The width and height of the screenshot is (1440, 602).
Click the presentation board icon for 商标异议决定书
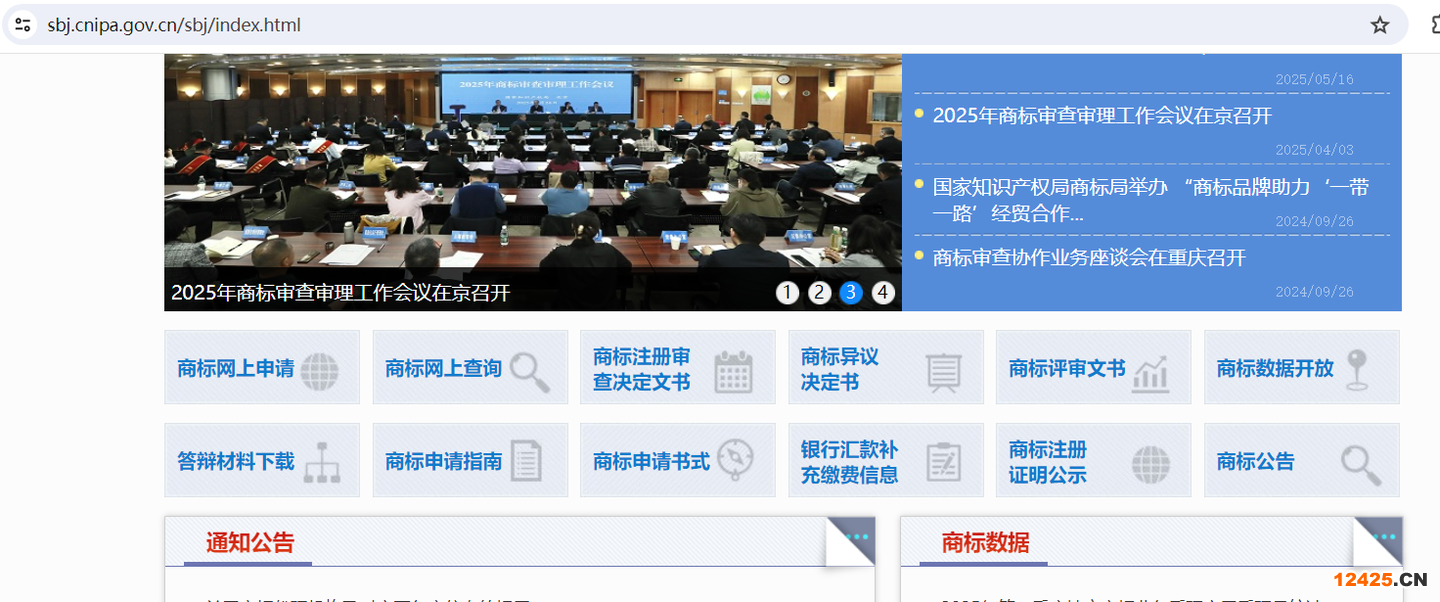pyautogui.click(x=943, y=371)
